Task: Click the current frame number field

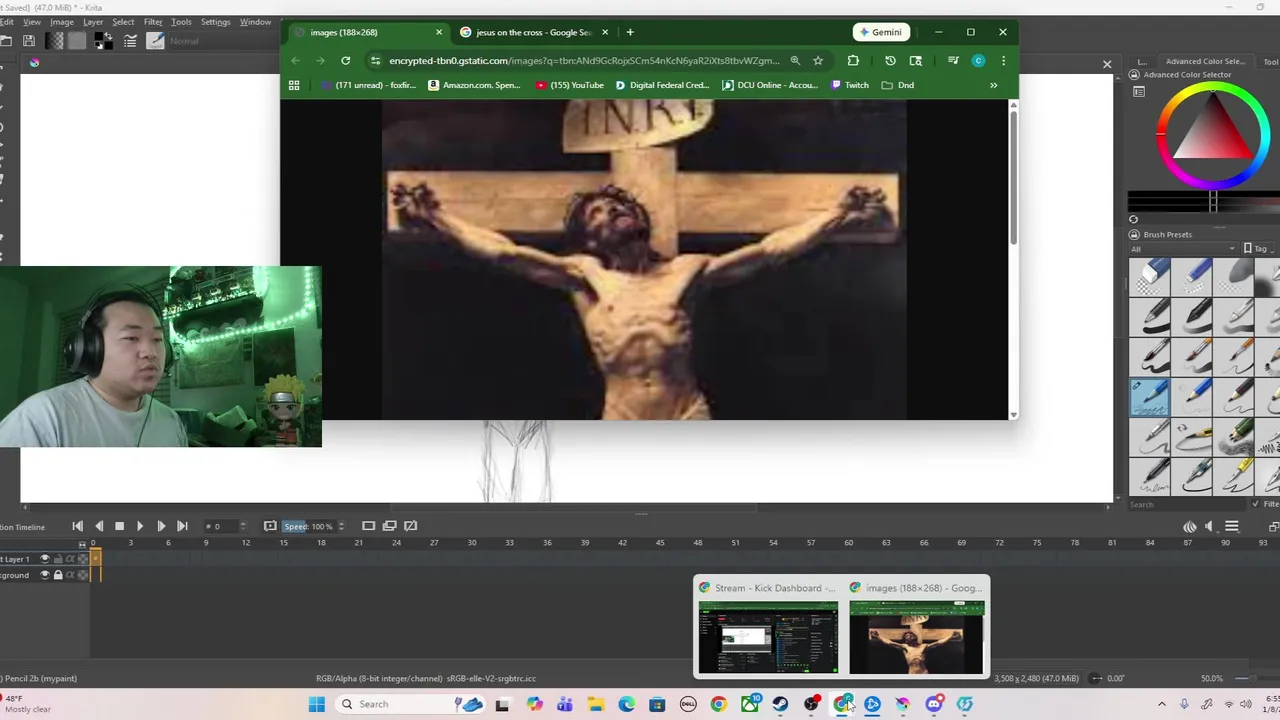Action: coord(227,526)
